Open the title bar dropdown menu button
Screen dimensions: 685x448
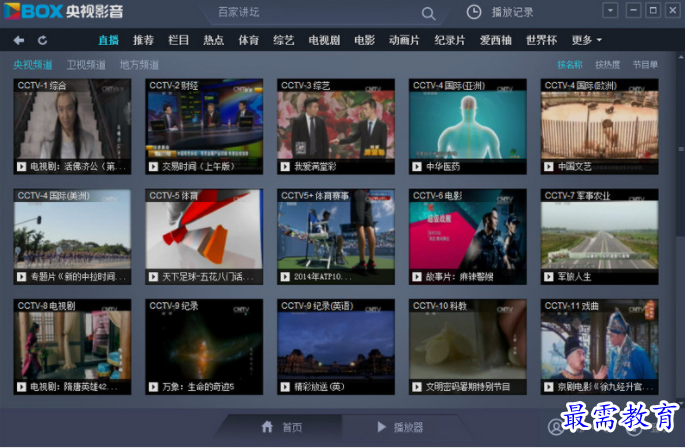(610, 10)
